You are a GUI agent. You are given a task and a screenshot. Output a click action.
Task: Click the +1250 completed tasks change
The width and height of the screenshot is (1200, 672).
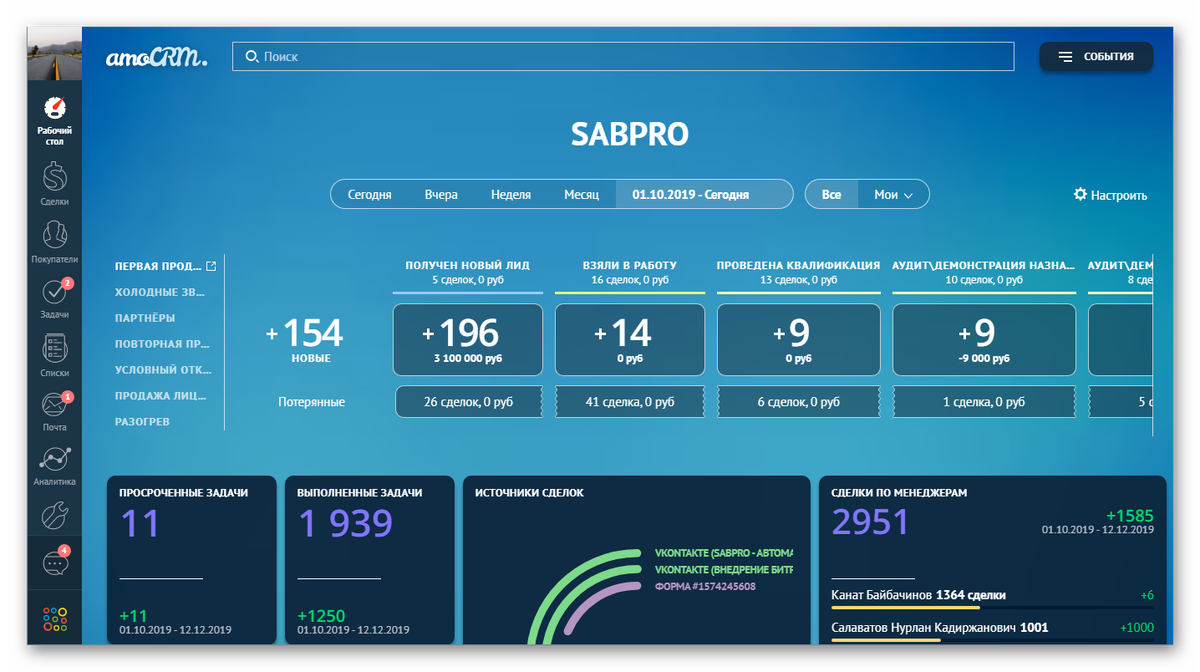322,616
